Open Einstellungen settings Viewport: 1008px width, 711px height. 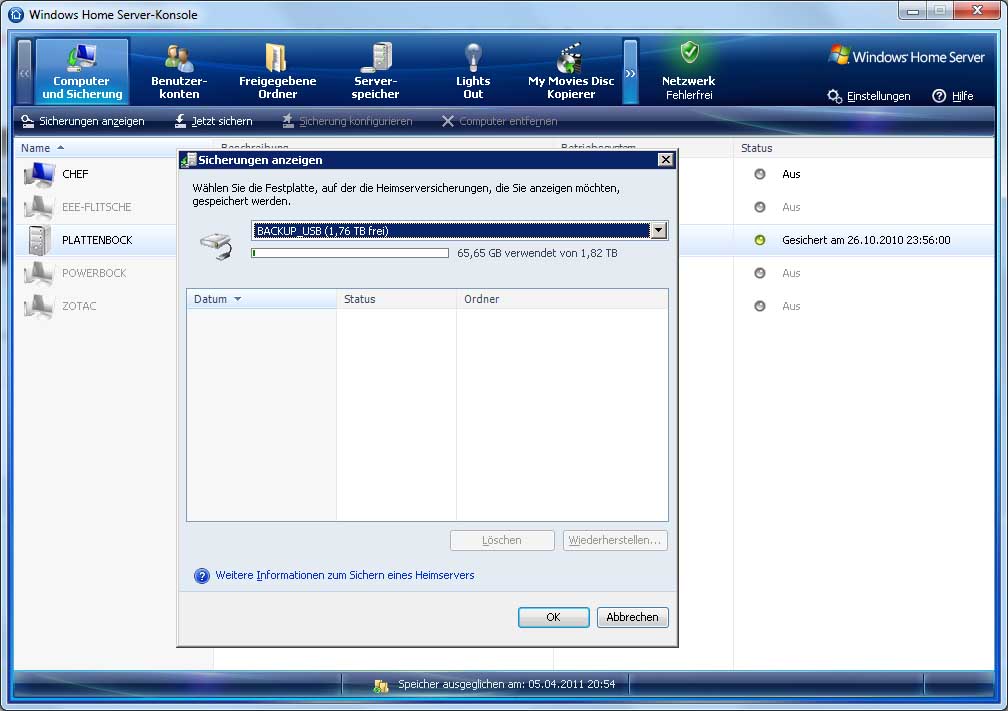868,96
